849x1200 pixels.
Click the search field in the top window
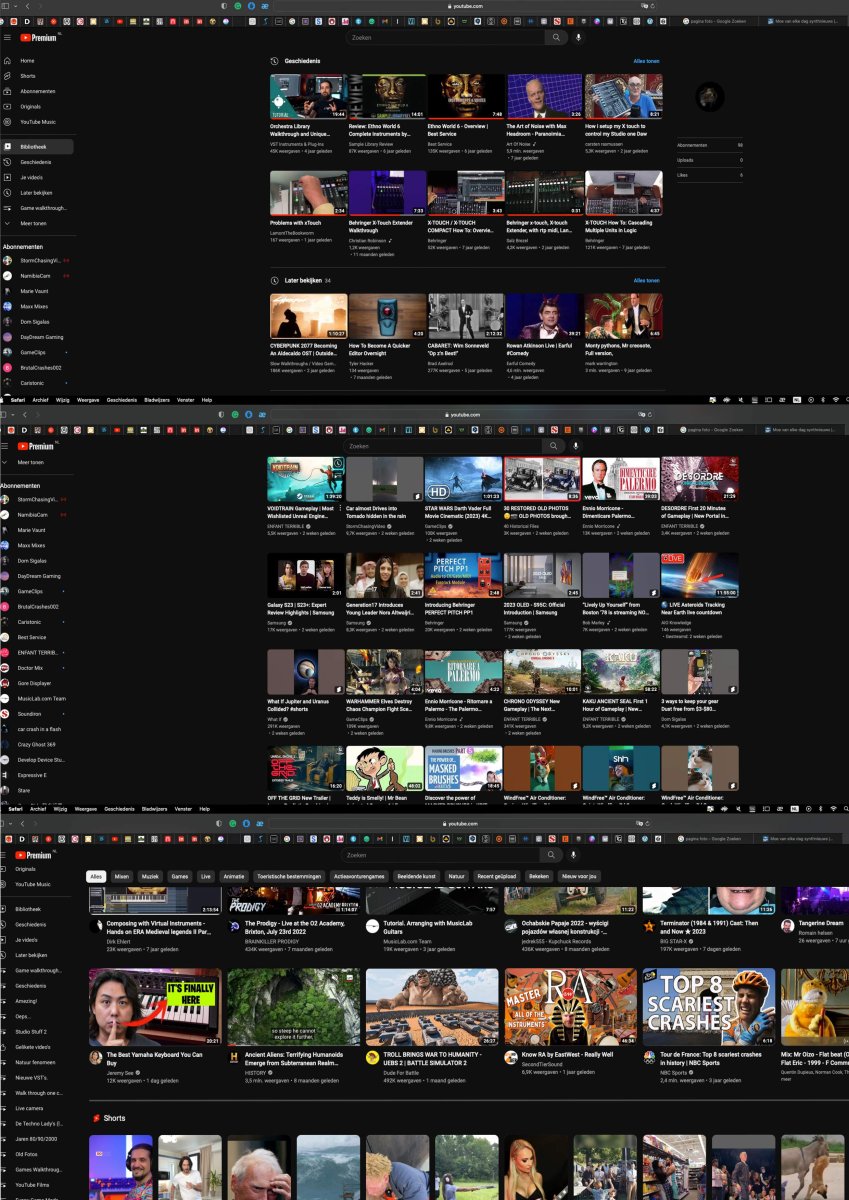[446, 37]
